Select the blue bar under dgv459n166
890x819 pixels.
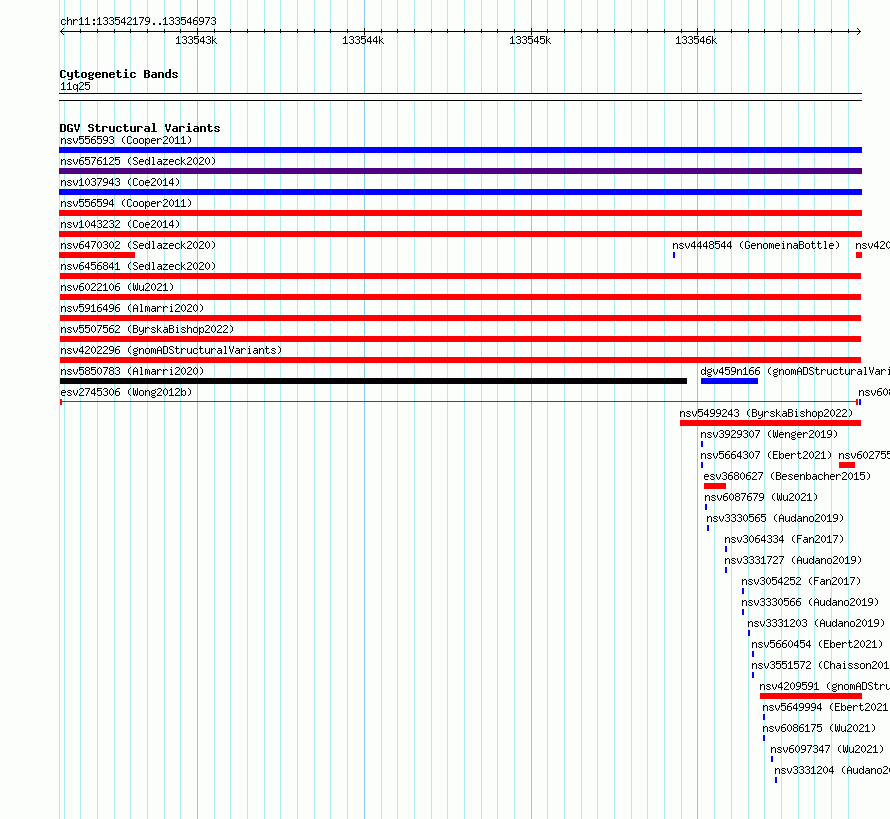tap(729, 381)
